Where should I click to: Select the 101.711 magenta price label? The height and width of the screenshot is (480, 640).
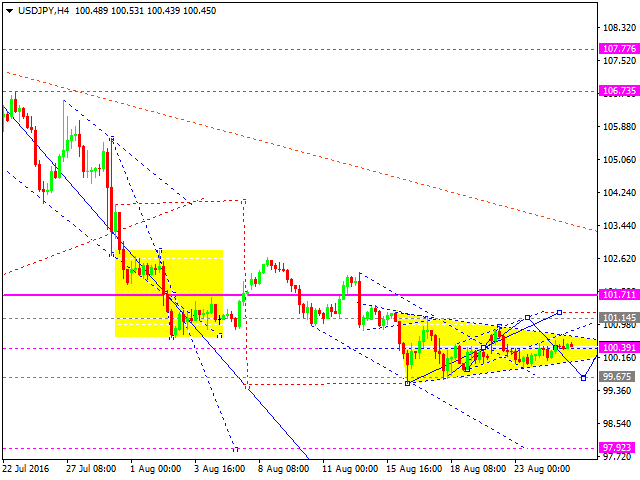pos(619,294)
